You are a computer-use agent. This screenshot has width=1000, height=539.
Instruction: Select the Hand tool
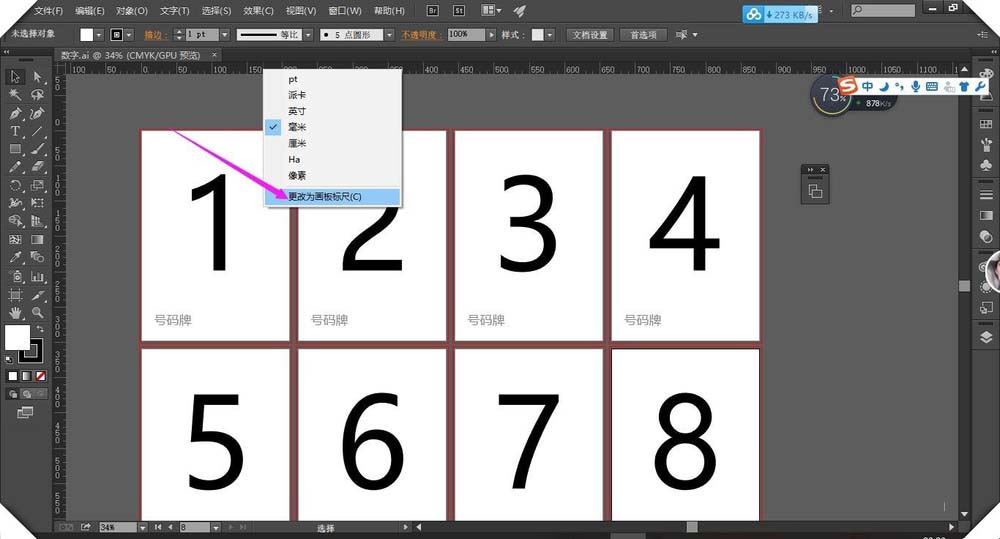(15, 313)
